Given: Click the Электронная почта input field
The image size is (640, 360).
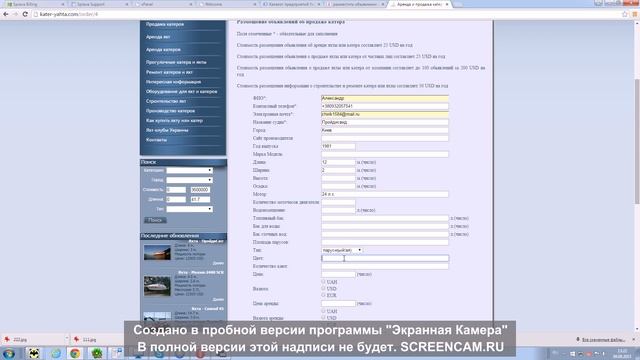Looking at the screenshot, I should point(384,114).
